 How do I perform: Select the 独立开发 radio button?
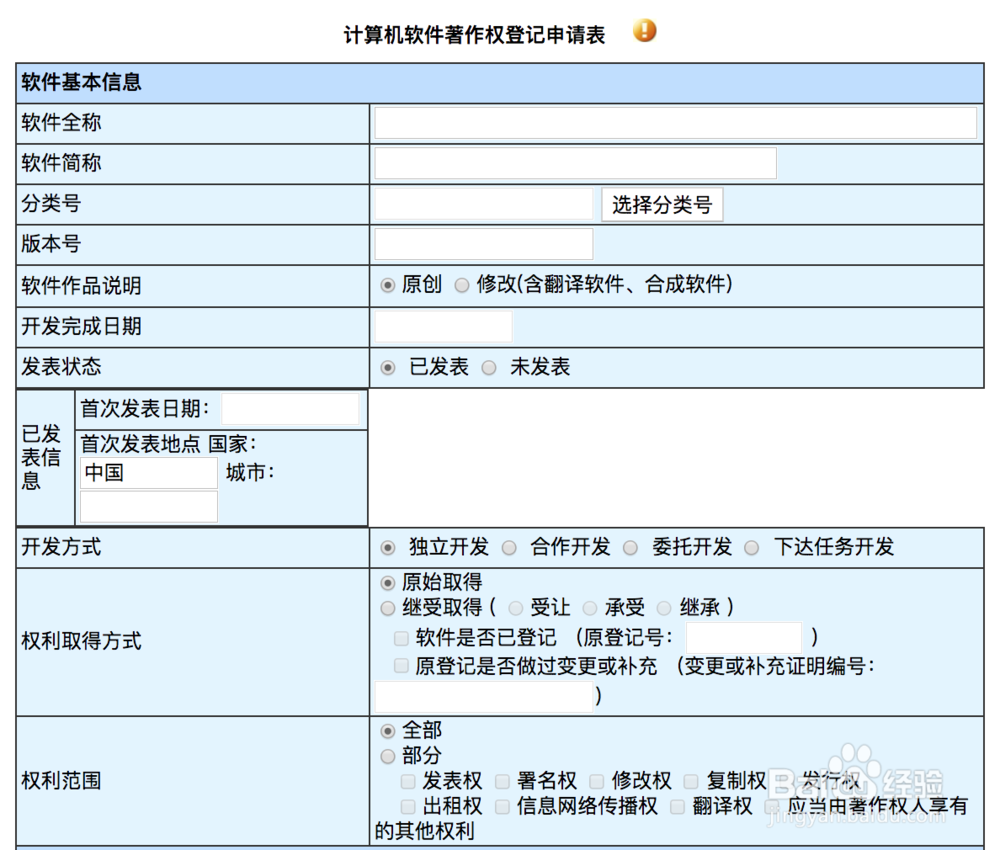click(388, 548)
